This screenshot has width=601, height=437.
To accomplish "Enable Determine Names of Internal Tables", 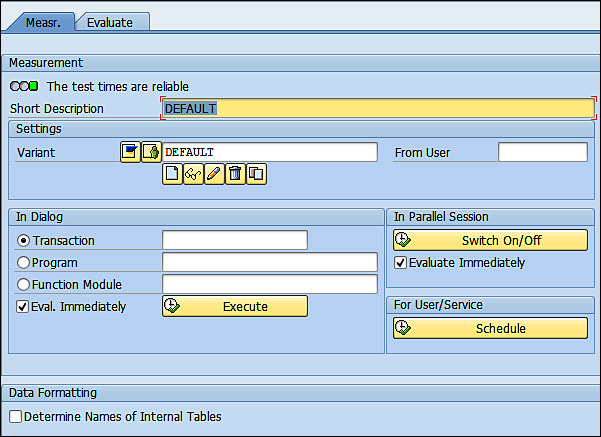I will (x=15, y=416).
